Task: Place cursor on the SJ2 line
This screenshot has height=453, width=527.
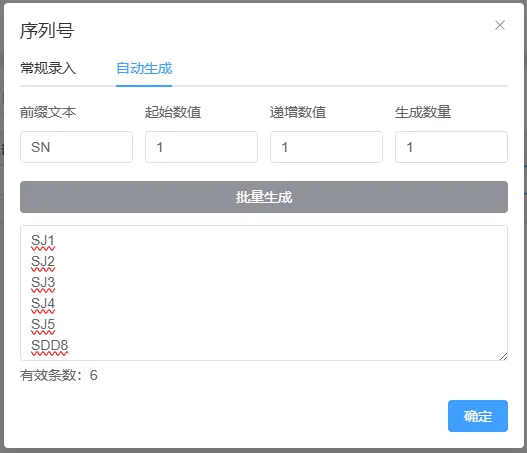Action: [43, 262]
